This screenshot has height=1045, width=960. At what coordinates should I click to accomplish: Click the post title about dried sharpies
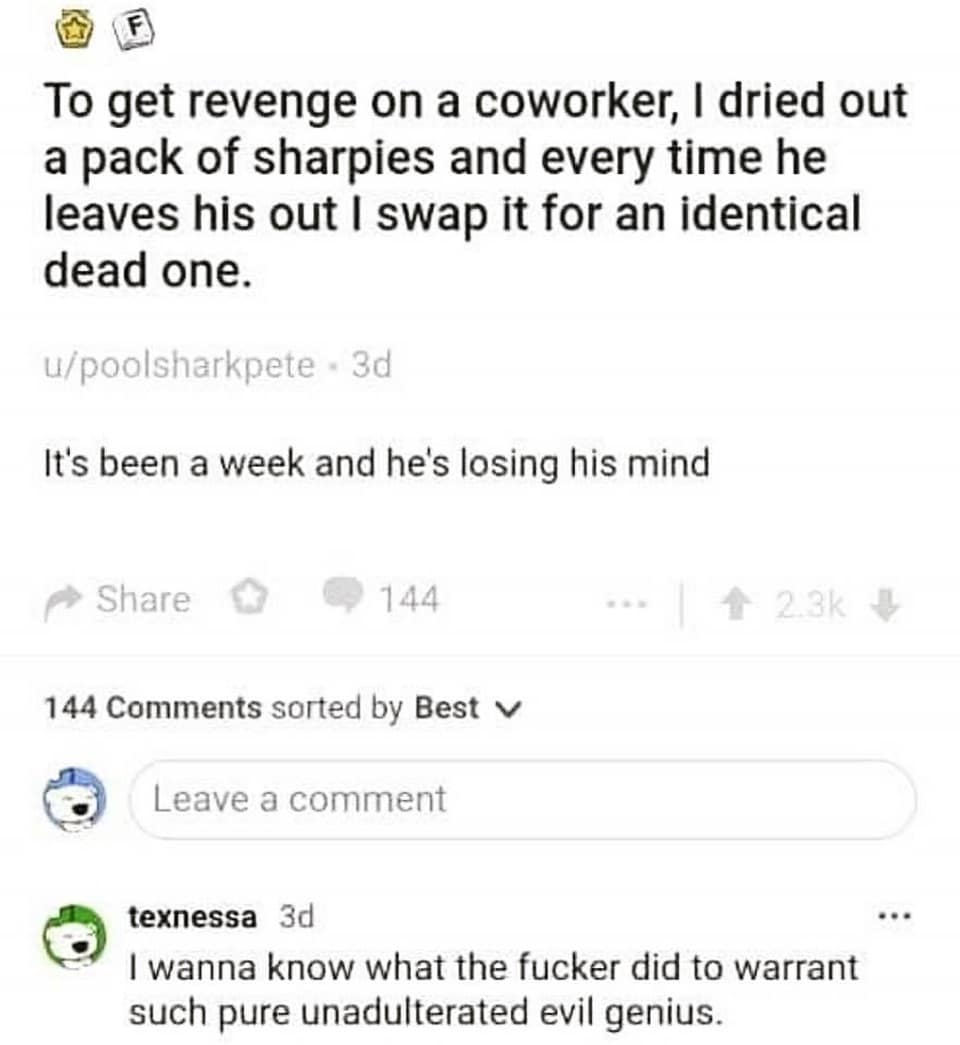pyautogui.click(x=475, y=186)
